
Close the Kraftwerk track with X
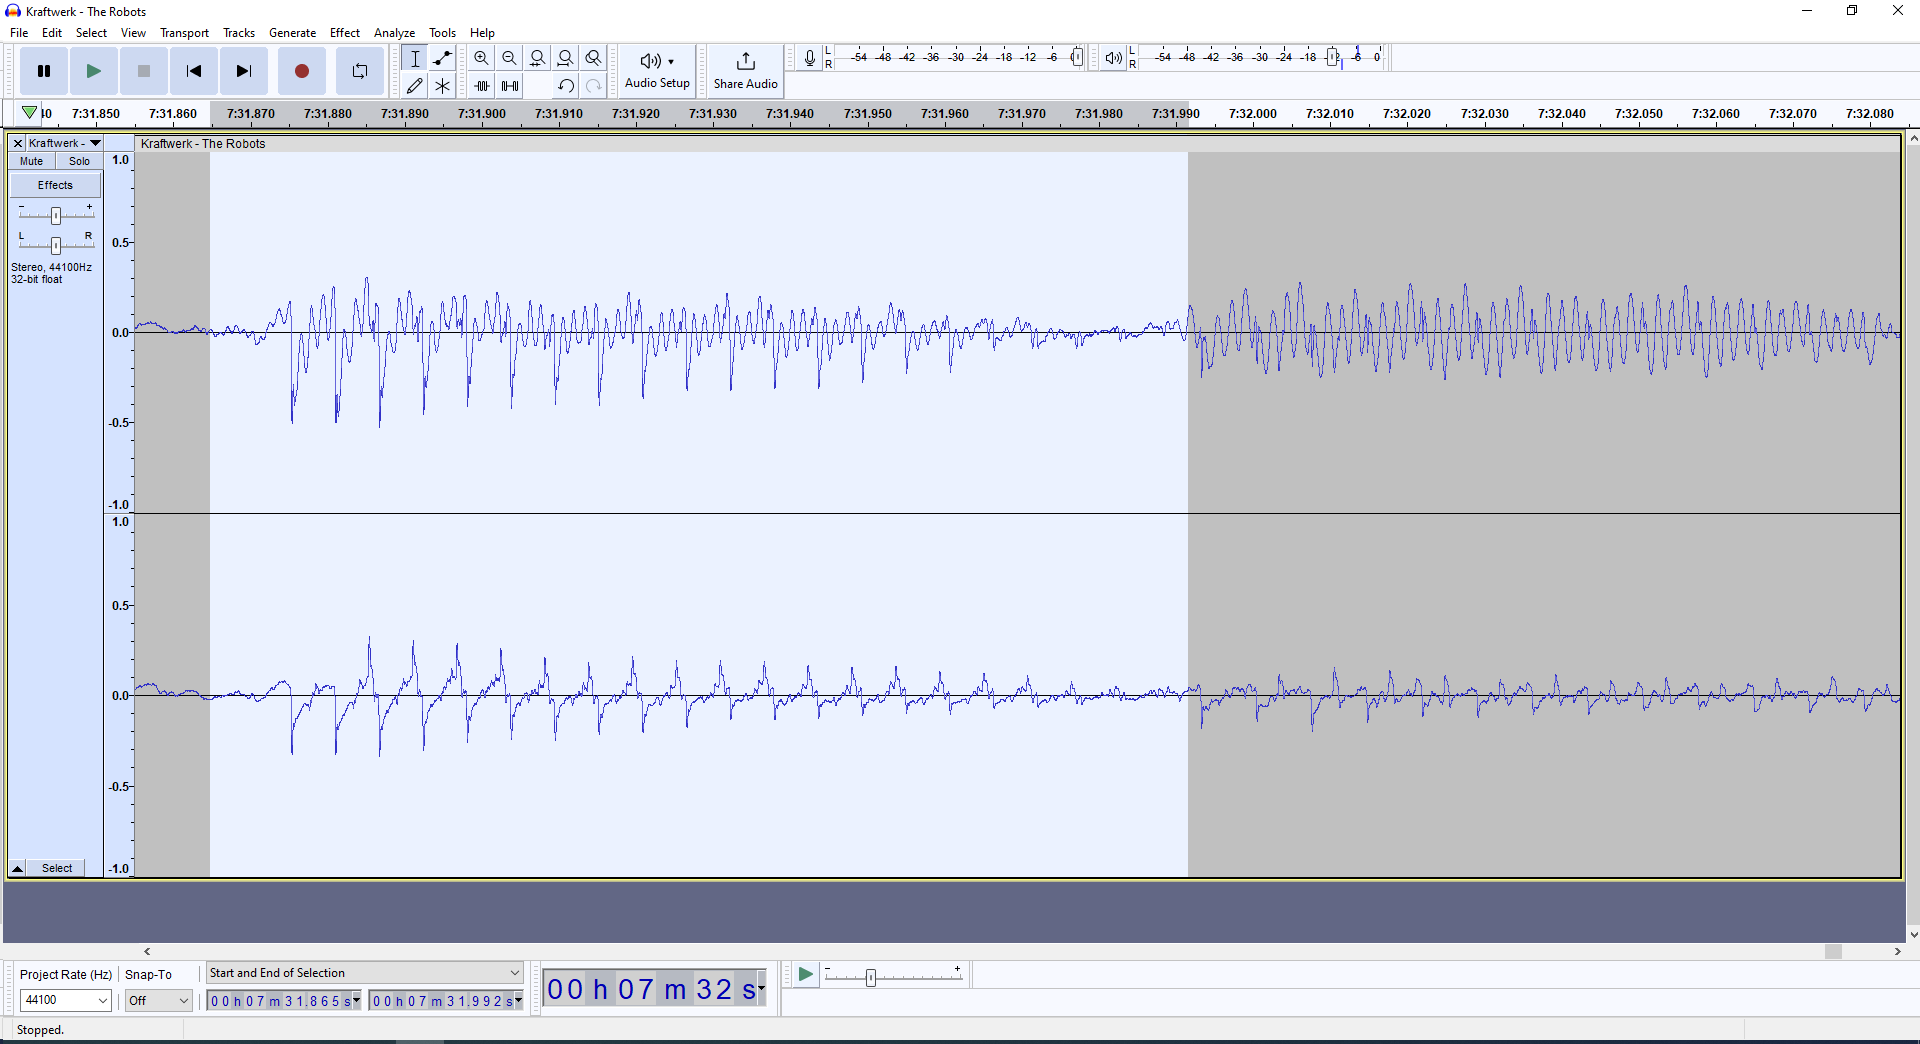18,143
